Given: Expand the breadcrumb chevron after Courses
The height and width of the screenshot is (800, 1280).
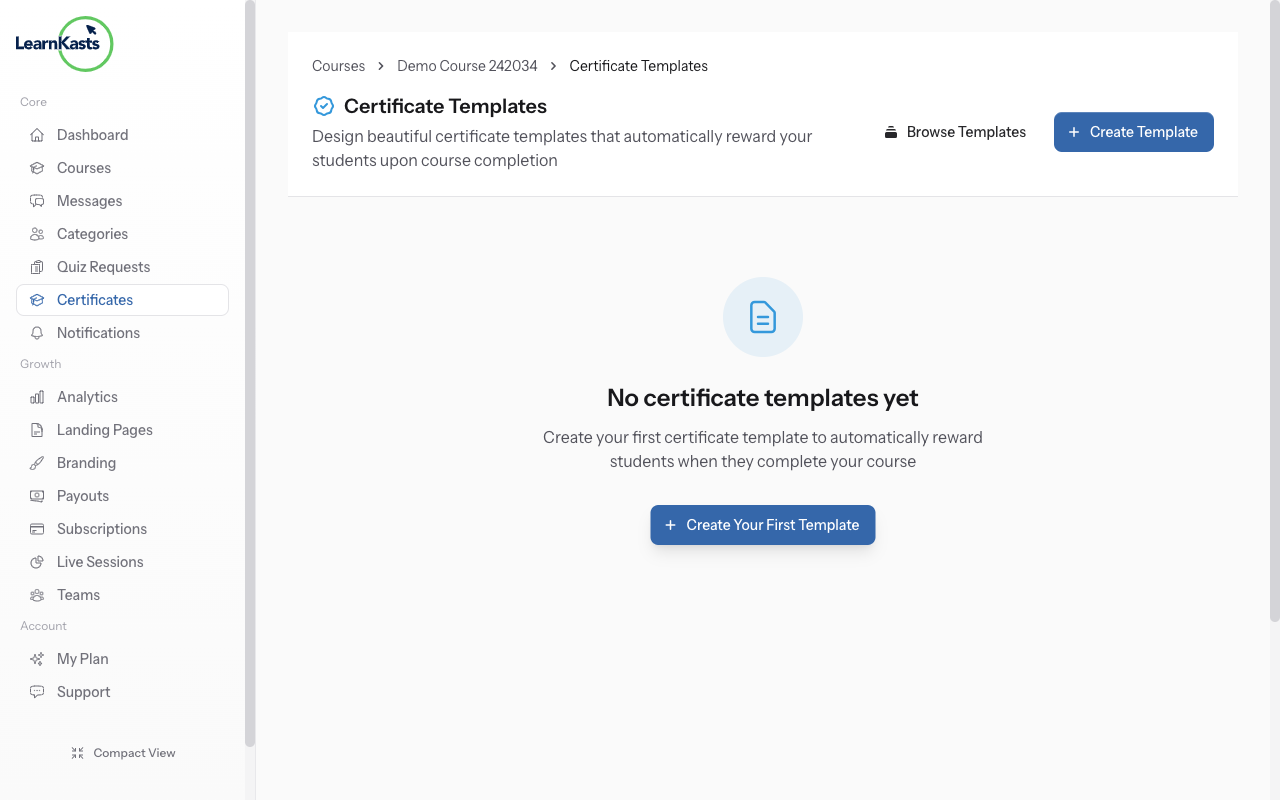Looking at the screenshot, I should (380, 65).
